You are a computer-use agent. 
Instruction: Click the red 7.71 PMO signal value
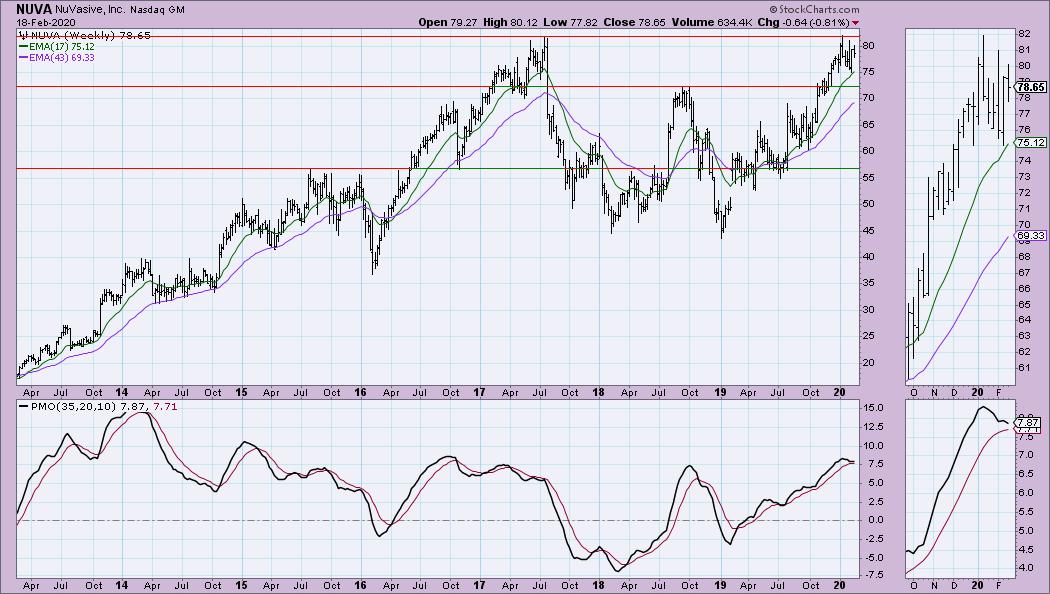point(165,406)
